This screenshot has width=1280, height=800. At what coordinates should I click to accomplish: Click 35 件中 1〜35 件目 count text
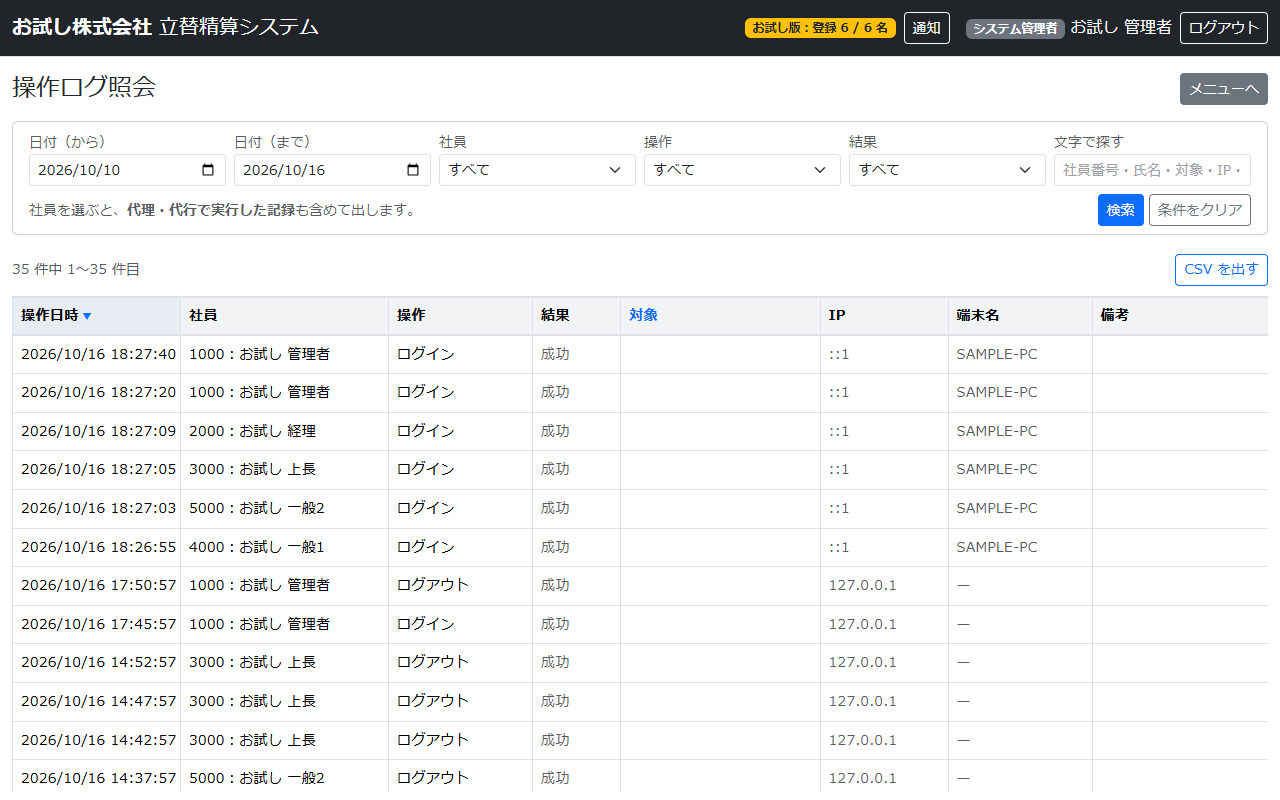click(76, 269)
